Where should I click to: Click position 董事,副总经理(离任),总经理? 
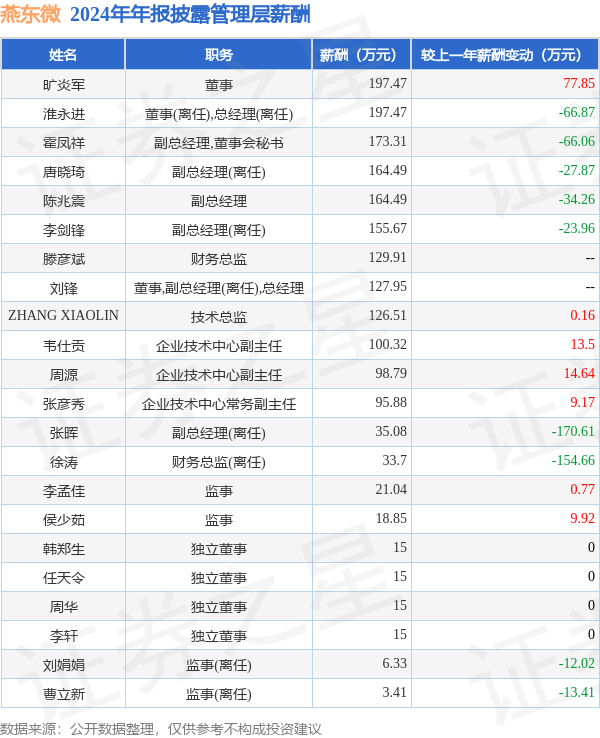[219, 288]
